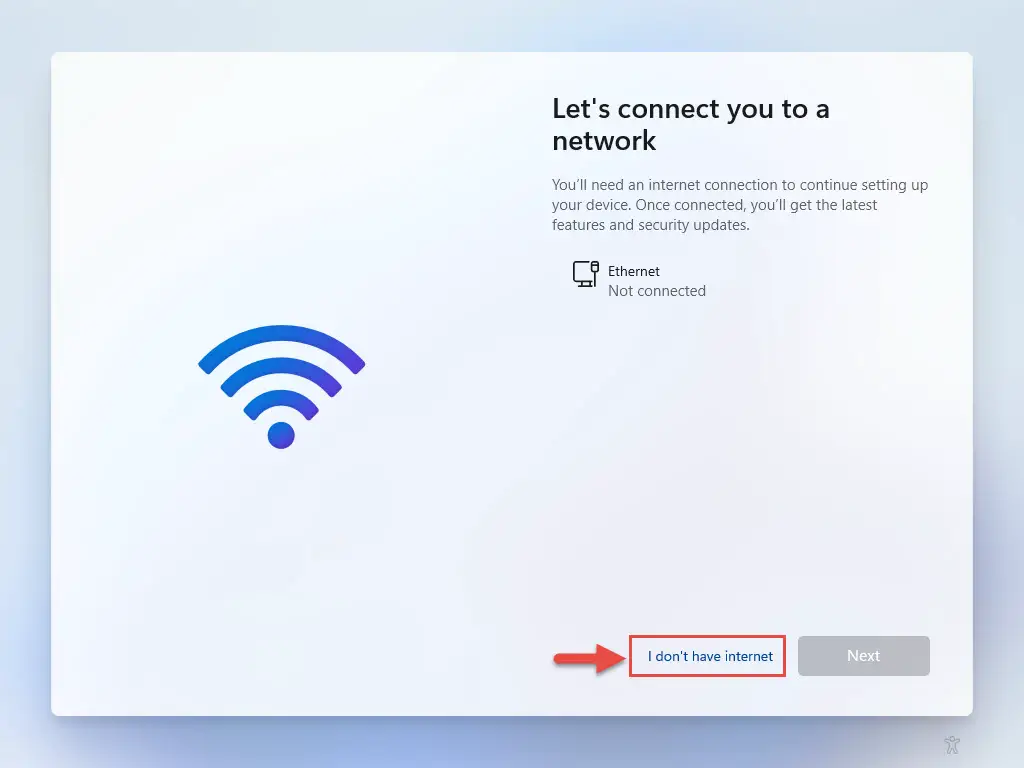Select the Ethernet computer icon
This screenshot has height=768, width=1024.
[x=586, y=274]
